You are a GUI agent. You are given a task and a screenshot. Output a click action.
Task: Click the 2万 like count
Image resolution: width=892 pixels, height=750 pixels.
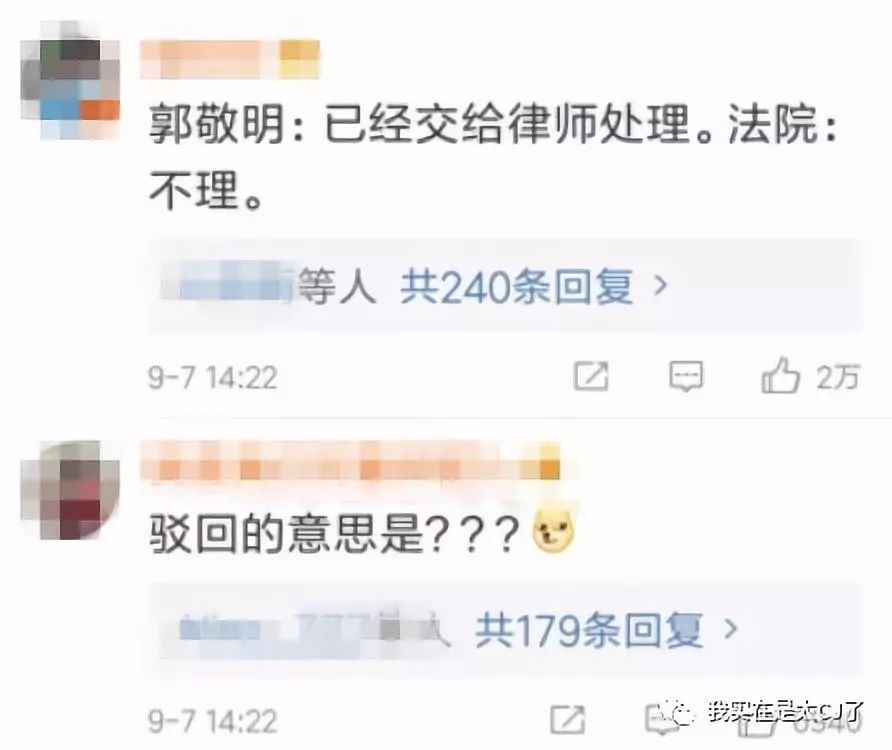(x=838, y=377)
